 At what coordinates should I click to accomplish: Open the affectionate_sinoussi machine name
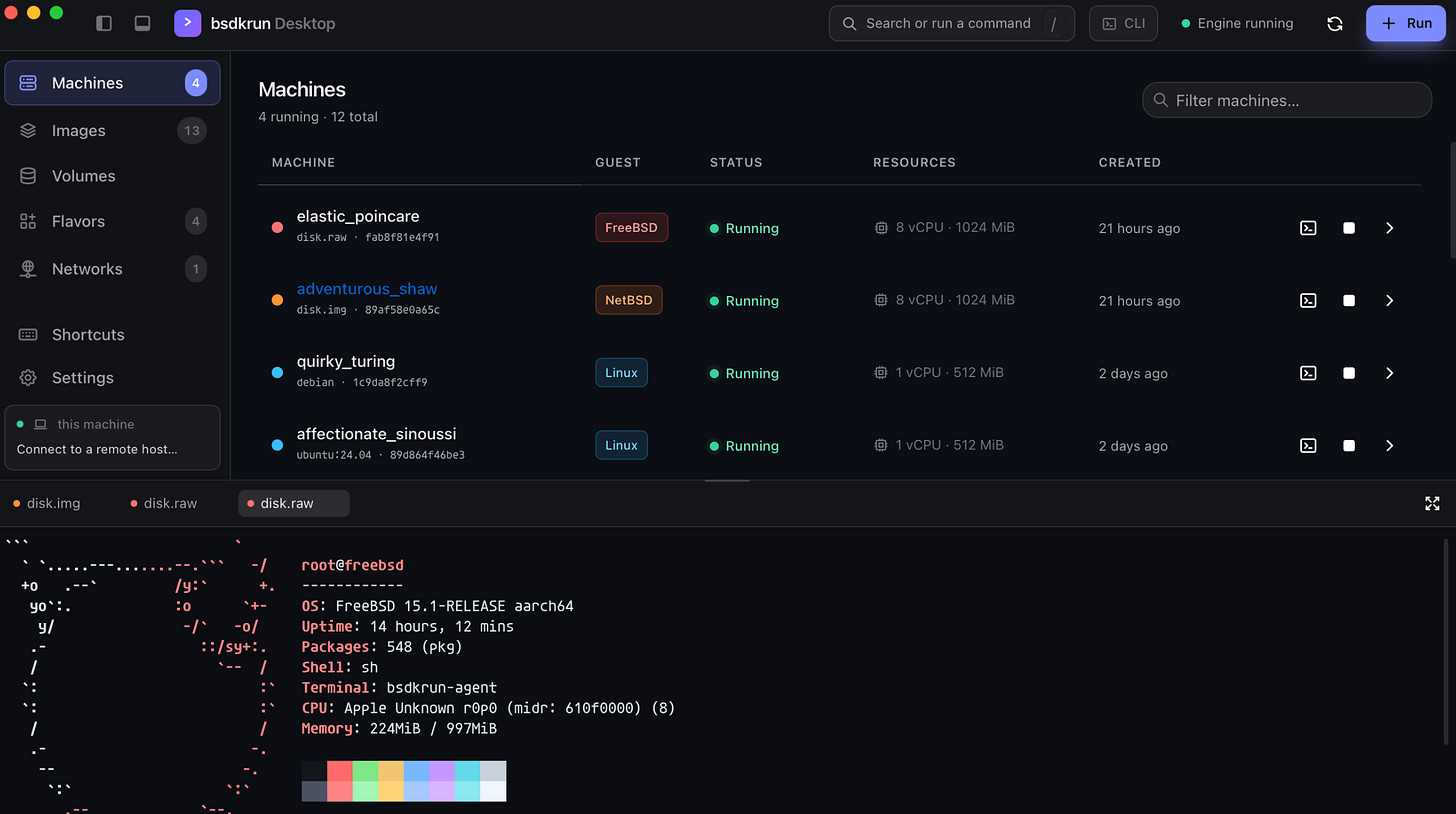(x=377, y=434)
